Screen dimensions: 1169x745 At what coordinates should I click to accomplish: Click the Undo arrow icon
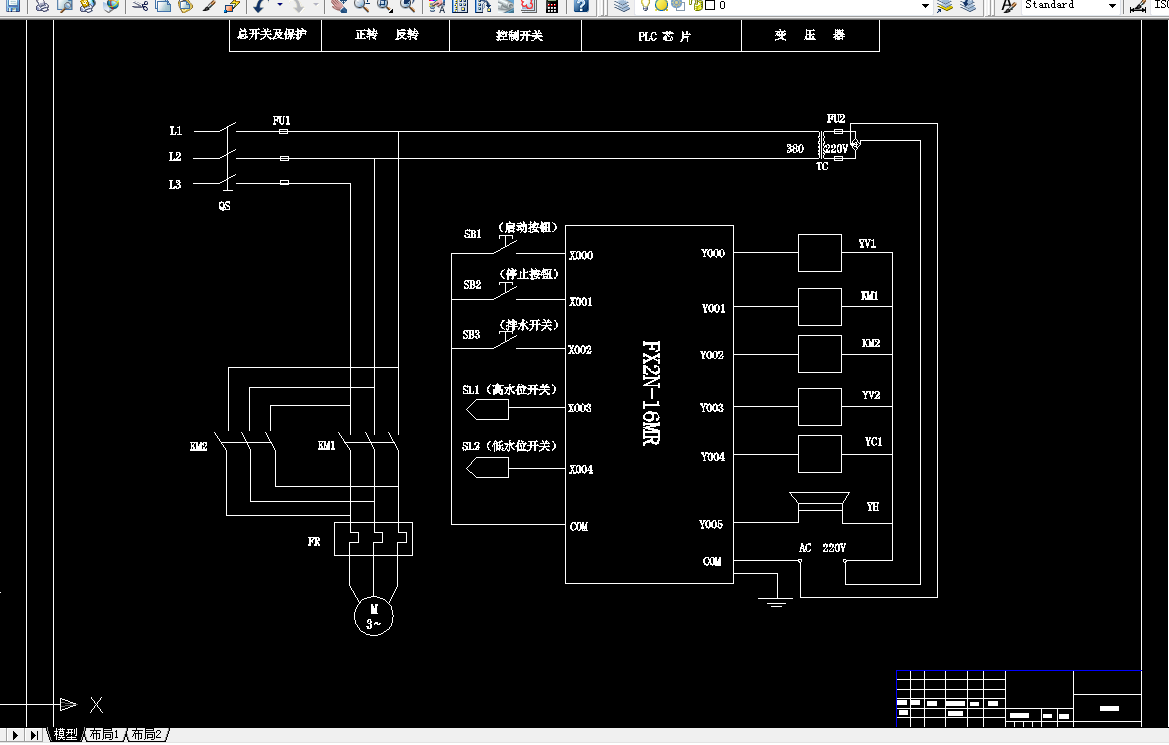point(259,6)
